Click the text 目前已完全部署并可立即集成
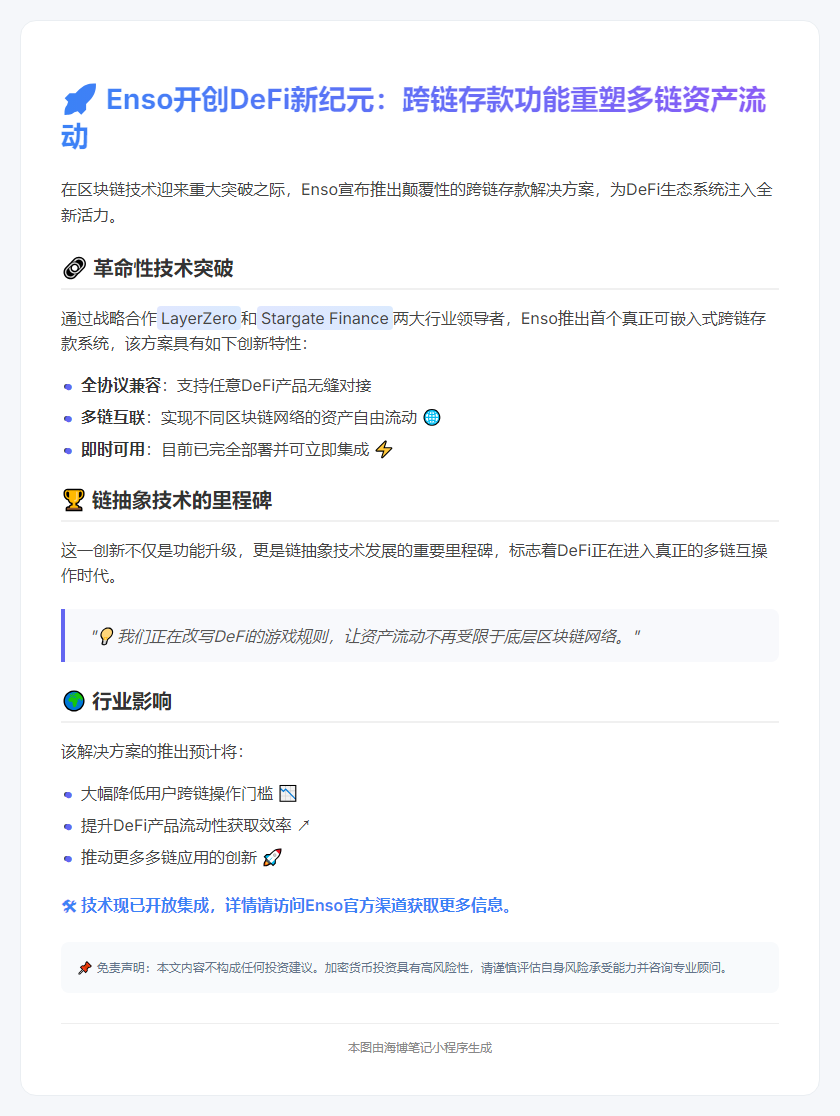The height and width of the screenshot is (1116, 840). (x=266, y=450)
